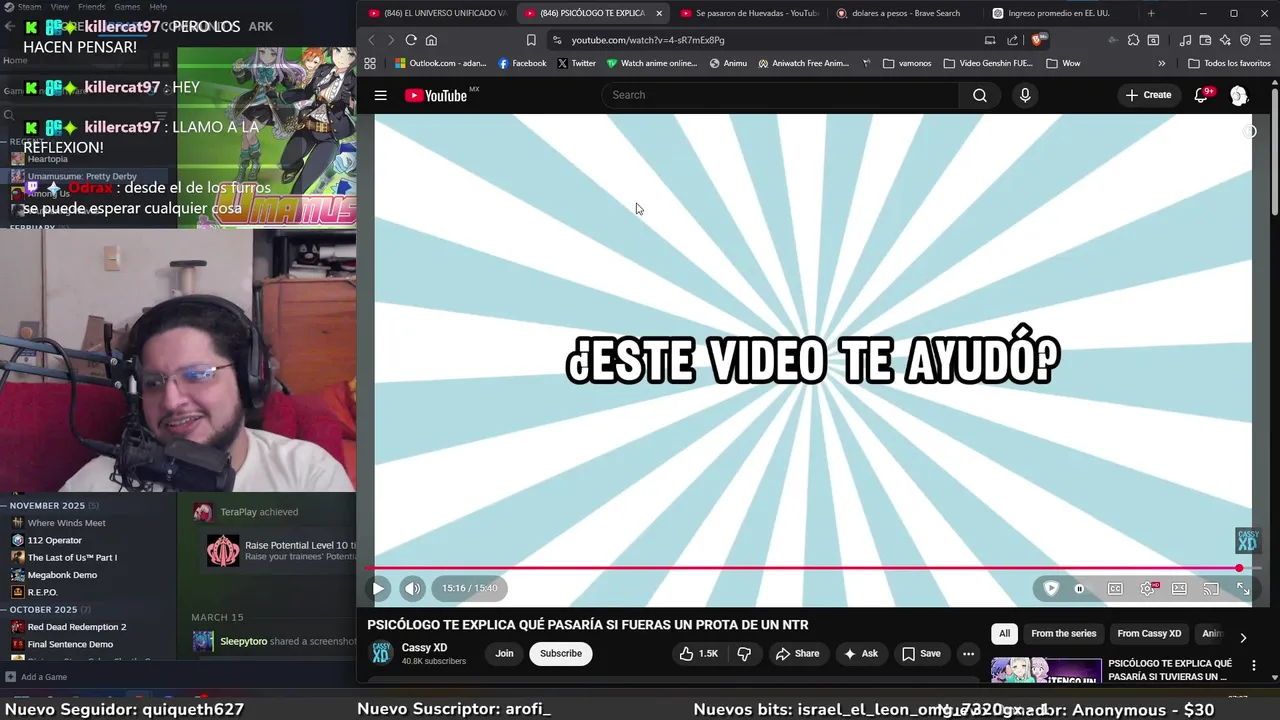Viewport: 1280px width, 720px height.
Task: Open Brave Leo AI sparkle icon
Action: [1225, 40]
